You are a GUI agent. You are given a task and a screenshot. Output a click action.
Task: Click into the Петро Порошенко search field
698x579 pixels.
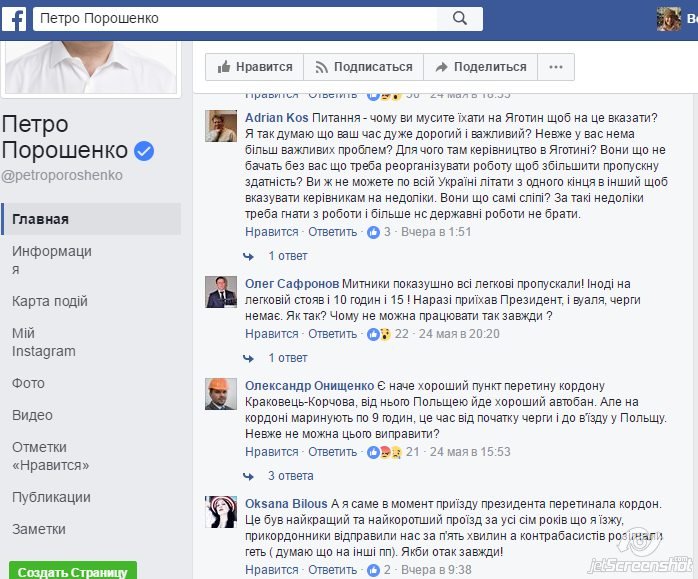(235, 19)
